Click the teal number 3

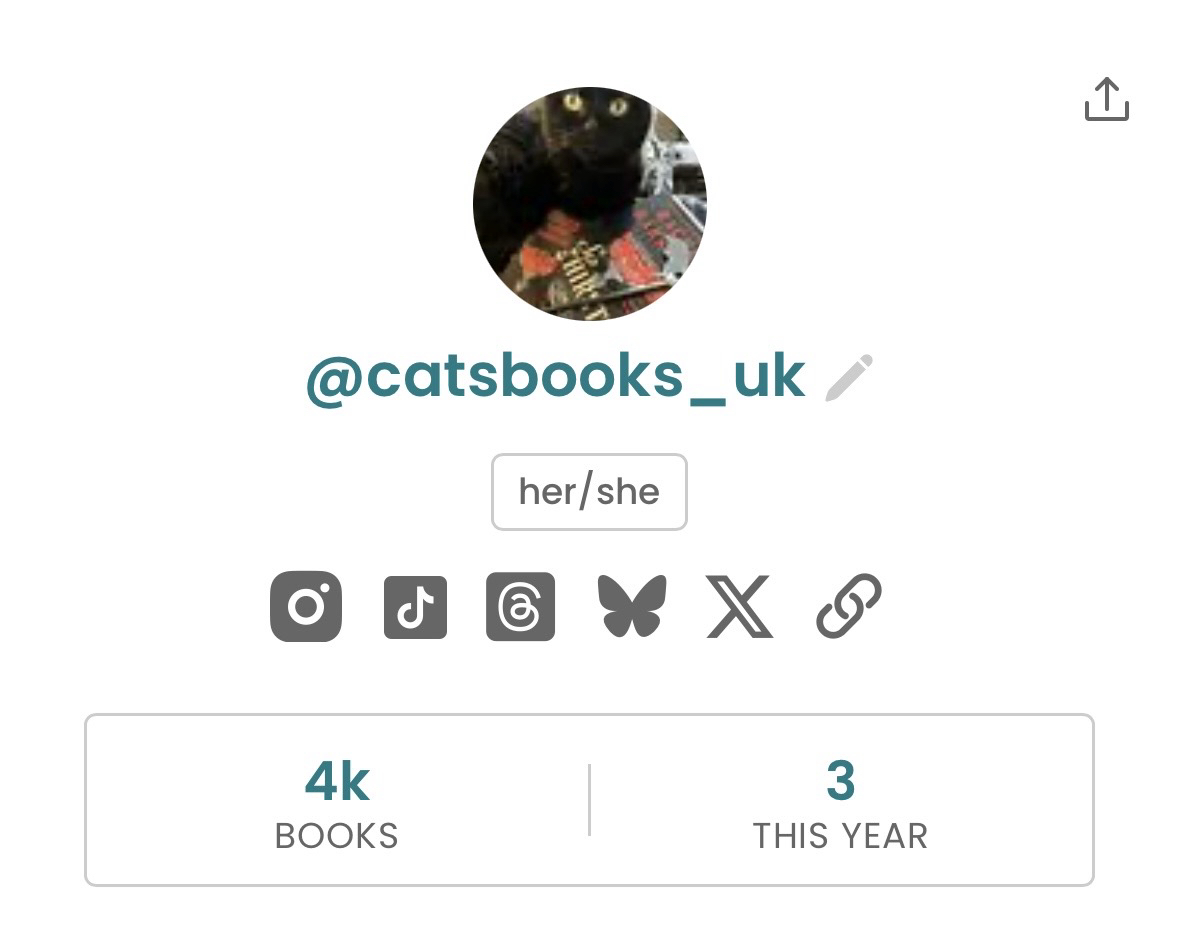pos(840,781)
